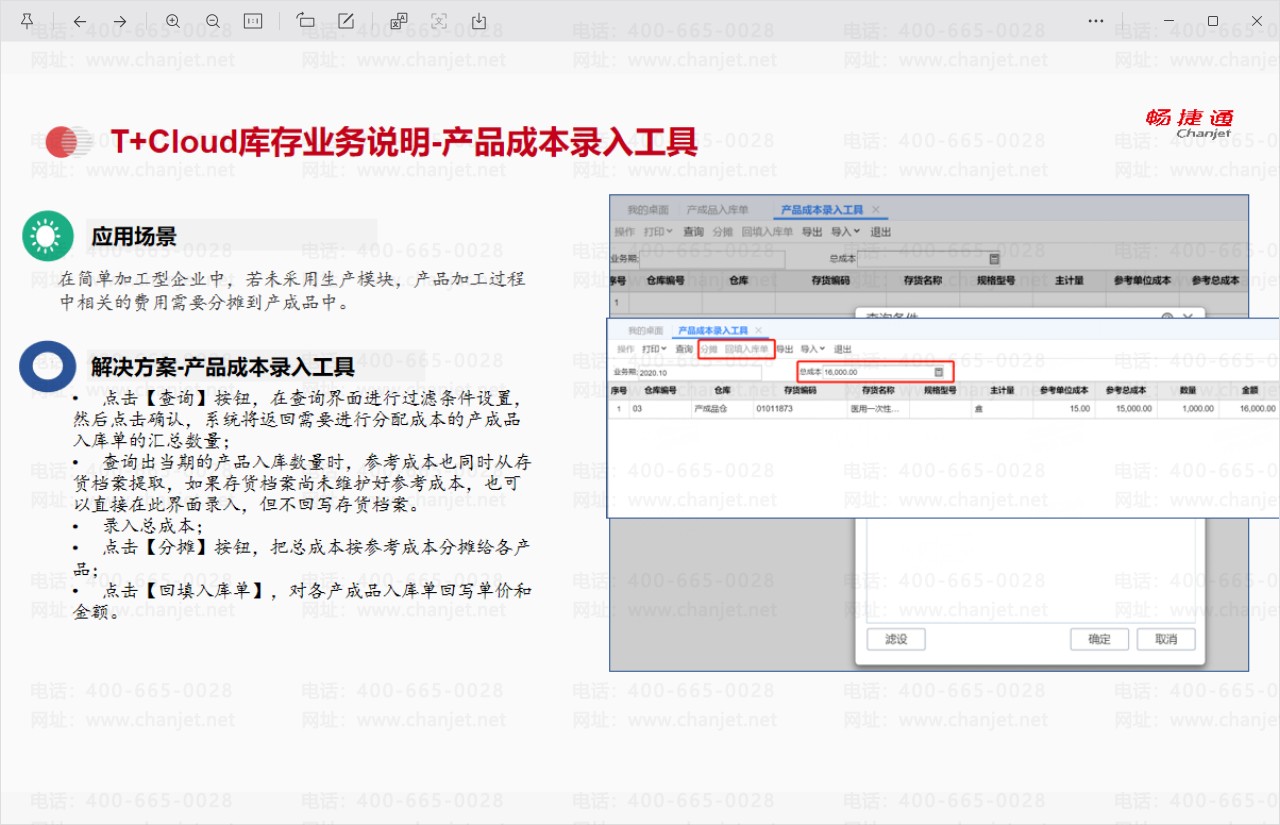Image resolution: width=1280 pixels, height=825 pixels.
Task: Click column header 存货编码 in foreground screenshot
Action: pyautogui.click(x=800, y=390)
